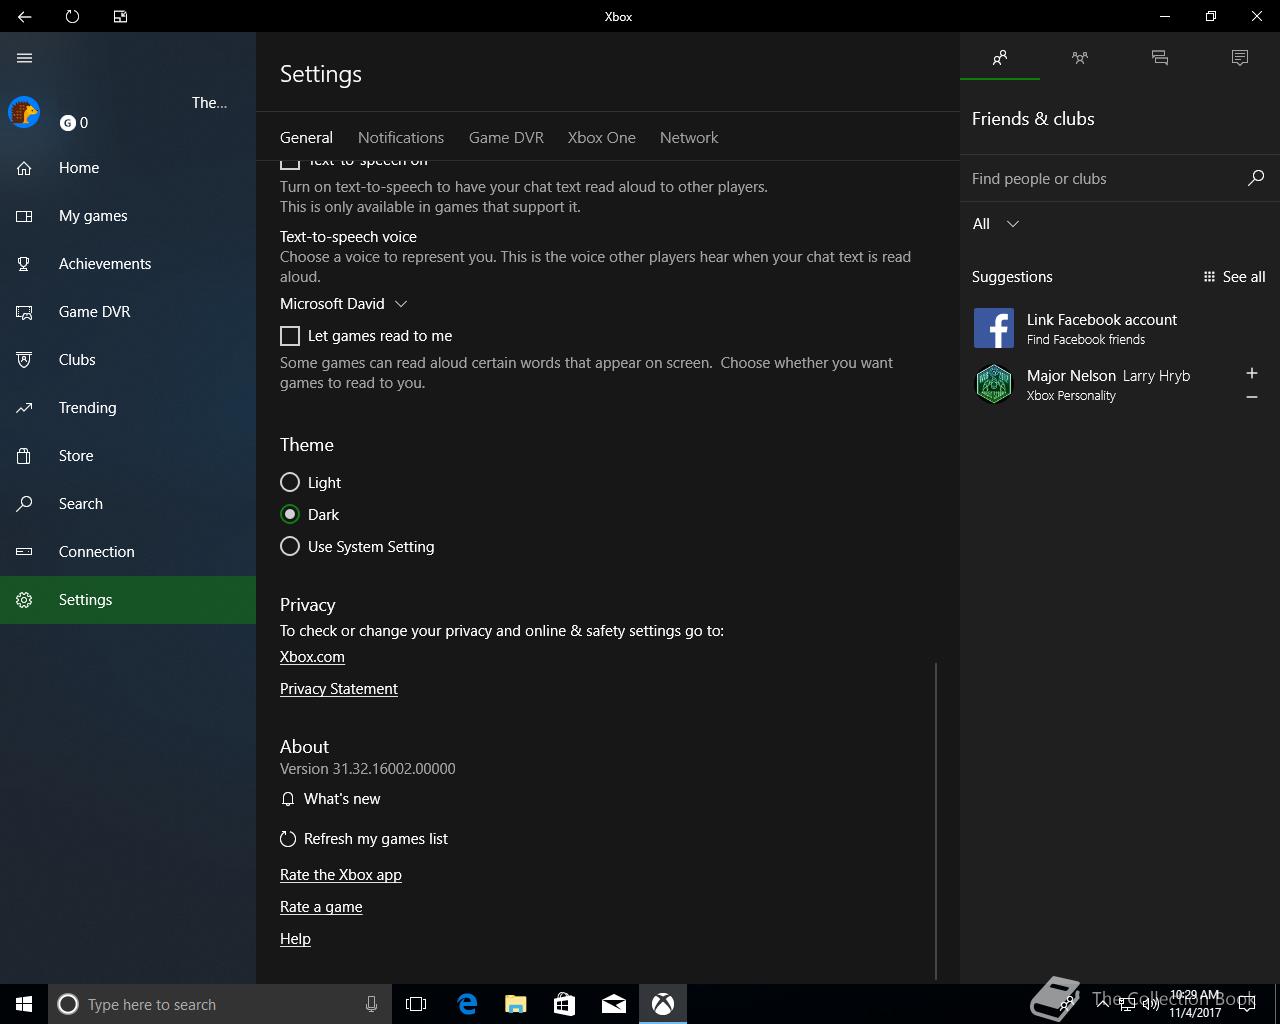Open the Parties panel icon
1280x1024 pixels.
(x=1080, y=58)
